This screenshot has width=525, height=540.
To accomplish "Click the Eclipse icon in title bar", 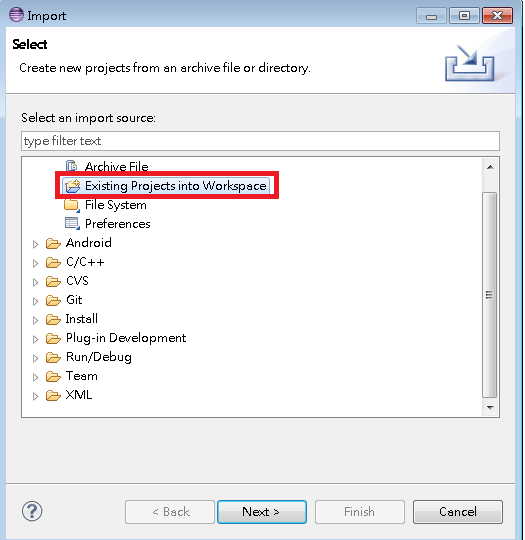I will (x=16, y=15).
